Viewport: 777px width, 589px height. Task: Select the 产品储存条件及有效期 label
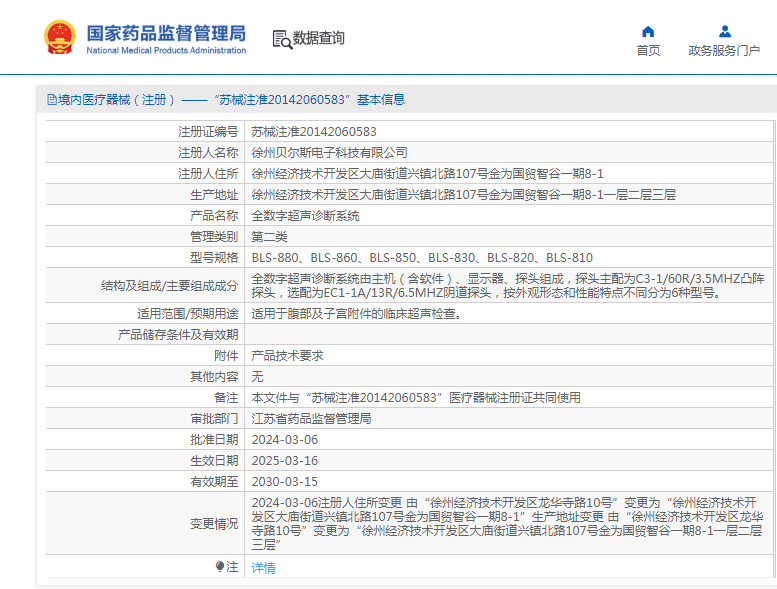178,335
